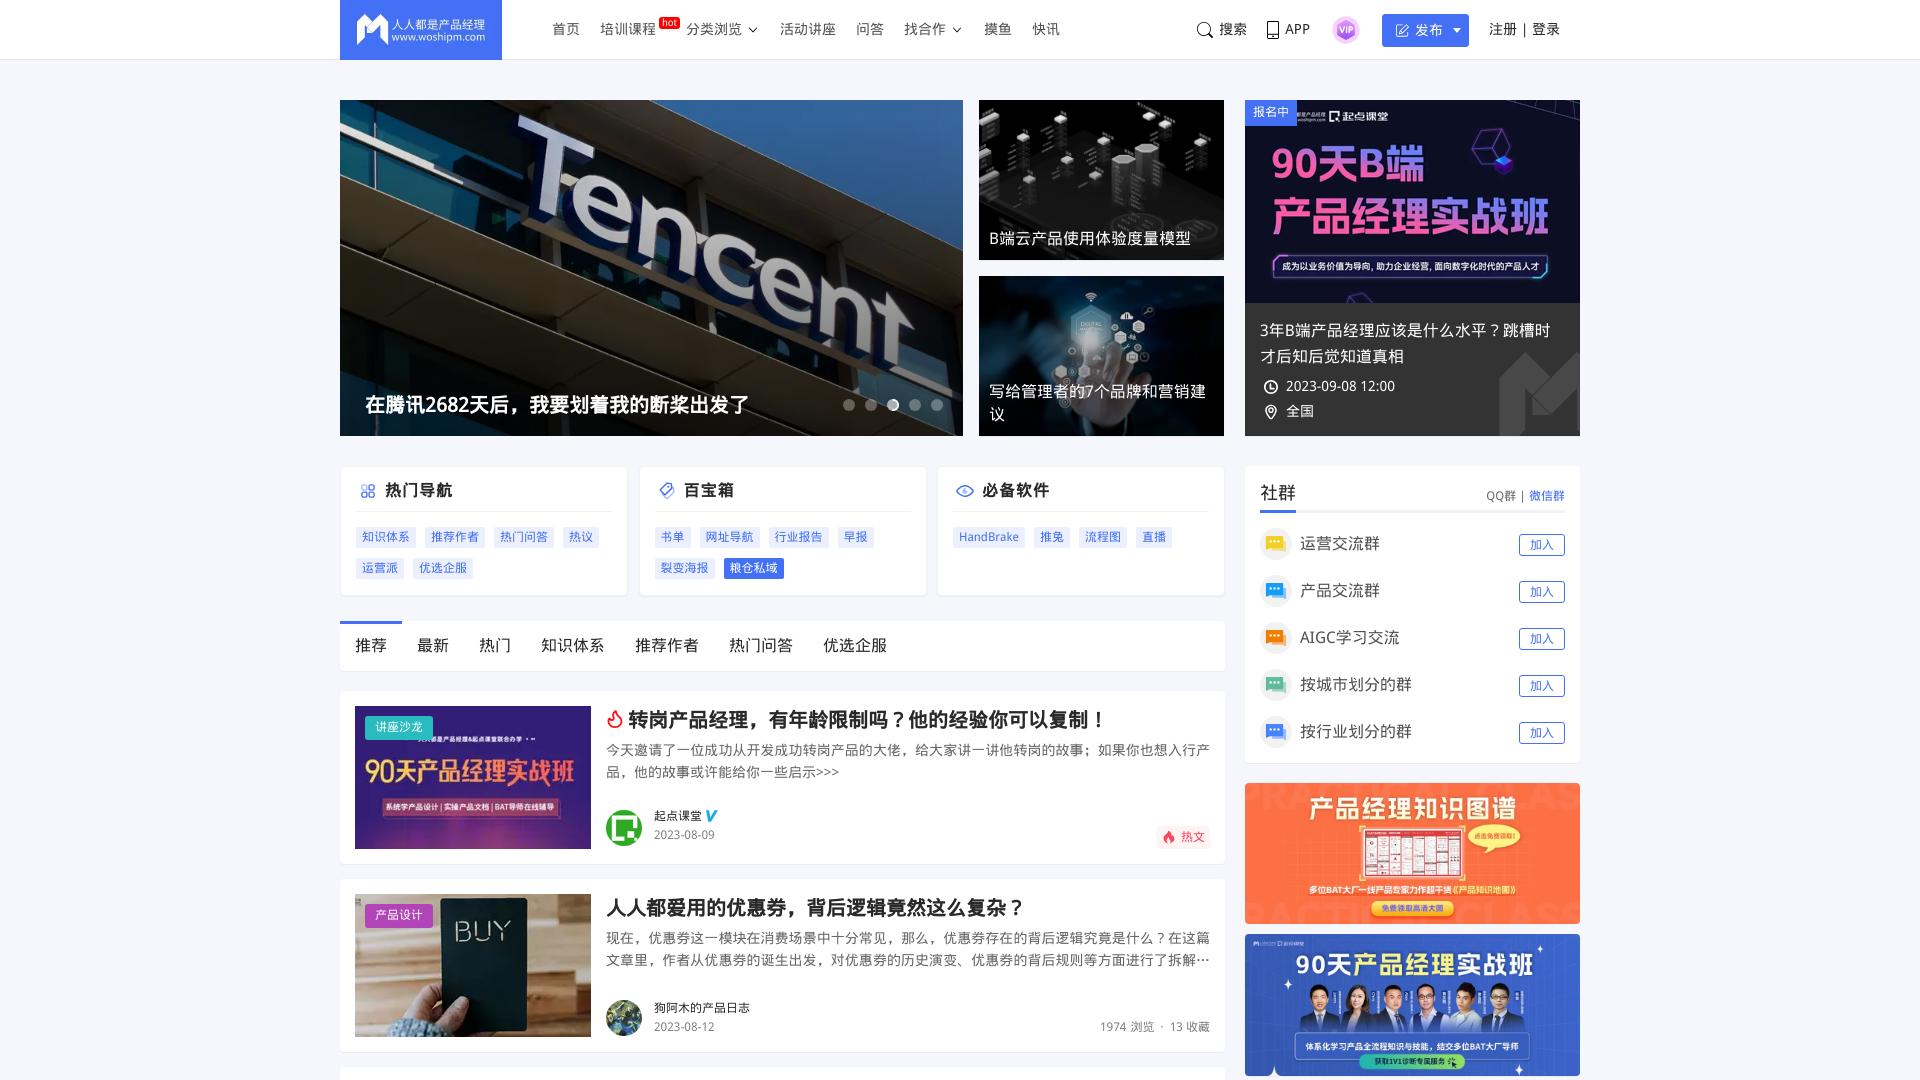Viewport: 1920px width, 1080px height.
Task: Open the VIP badge icon
Action: point(1346,30)
